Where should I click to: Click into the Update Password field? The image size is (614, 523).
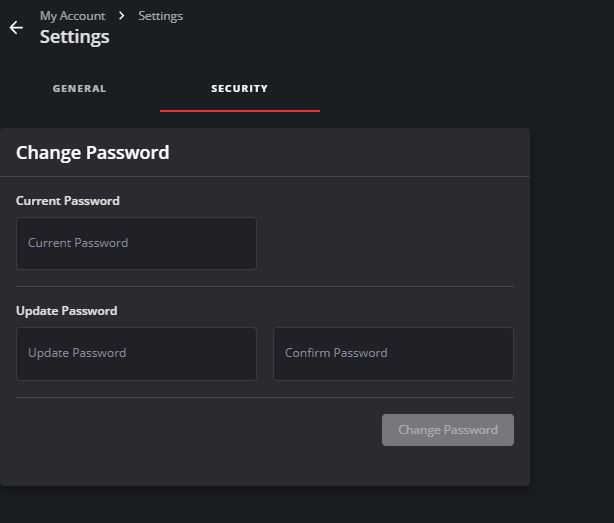(x=136, y=353)
